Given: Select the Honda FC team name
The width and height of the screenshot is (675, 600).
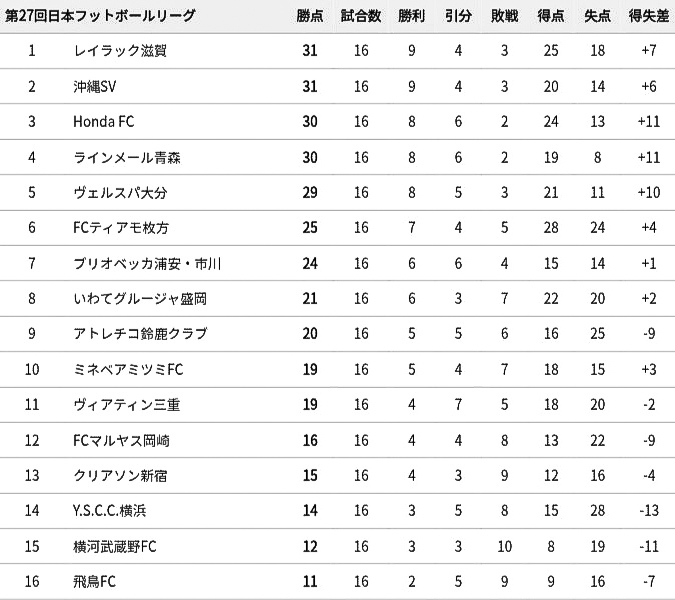Looking at the screenshot, I should pyautogui.click(x=104, y=121).
